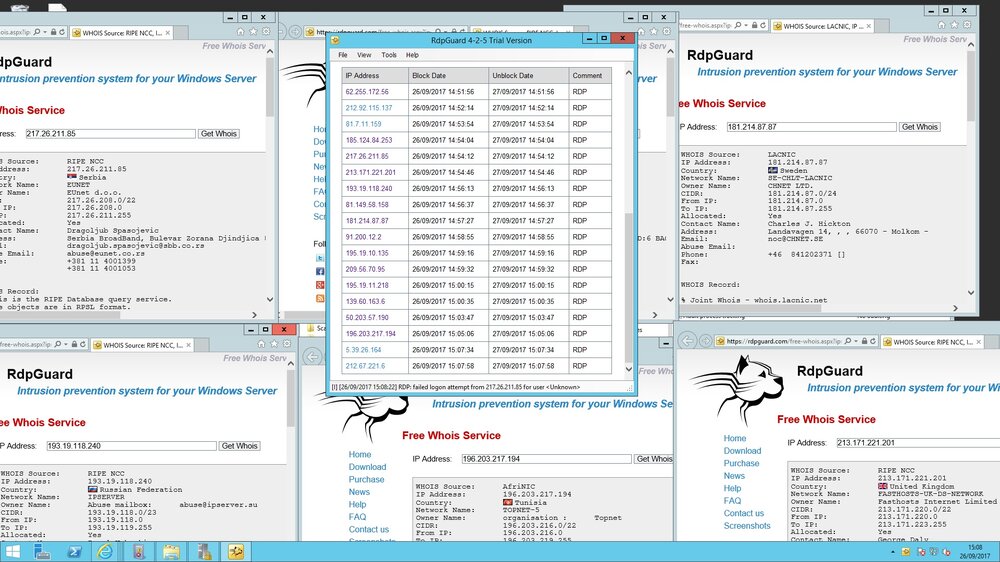Screen dimensions: 1000x562
Task: Click the scroll-up arrow of the RdpGuard list
Action: [628, 73]
